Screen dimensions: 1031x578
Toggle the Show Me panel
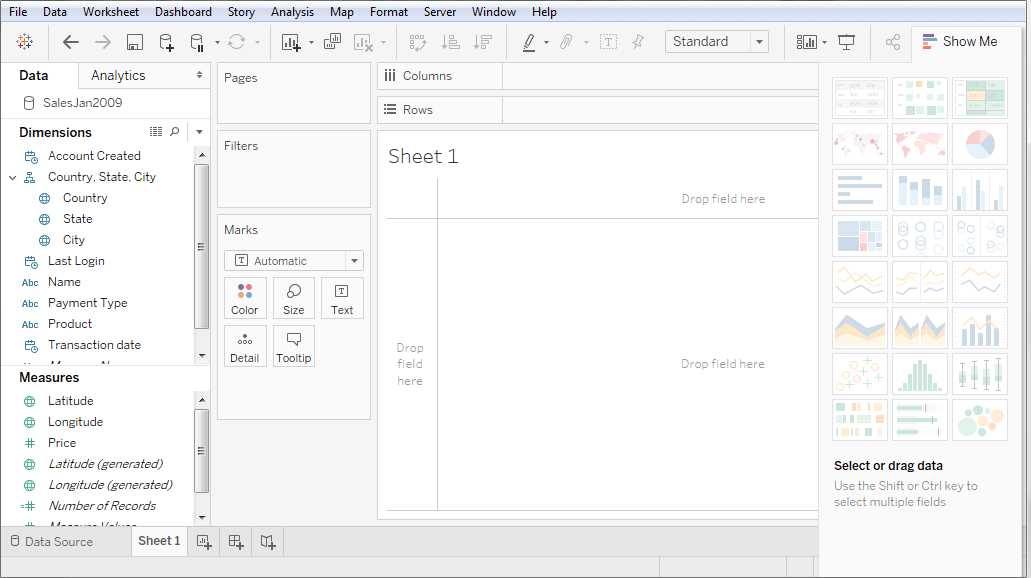point(960,41)
